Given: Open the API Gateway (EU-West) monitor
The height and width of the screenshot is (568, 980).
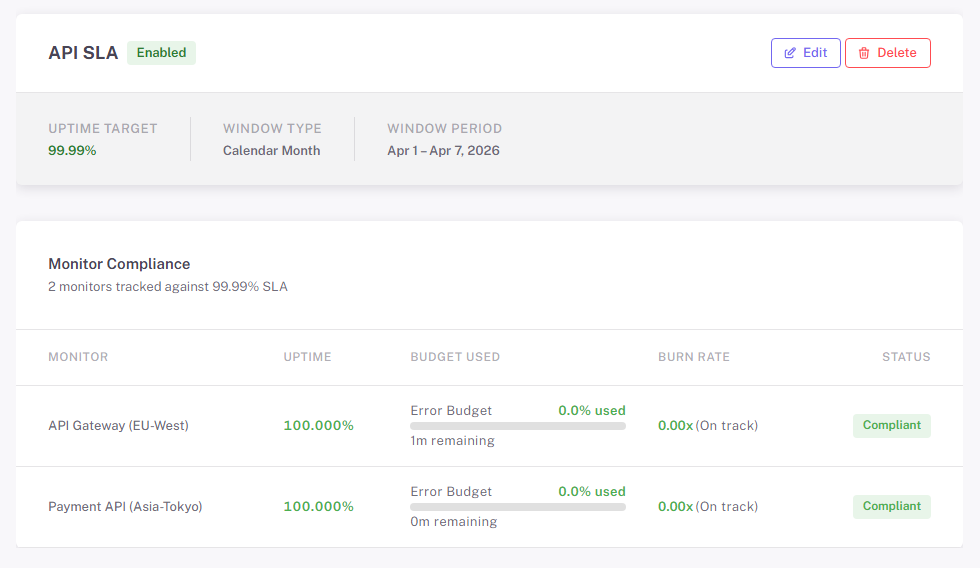Looking at the screenshot, I should [118, 426].
